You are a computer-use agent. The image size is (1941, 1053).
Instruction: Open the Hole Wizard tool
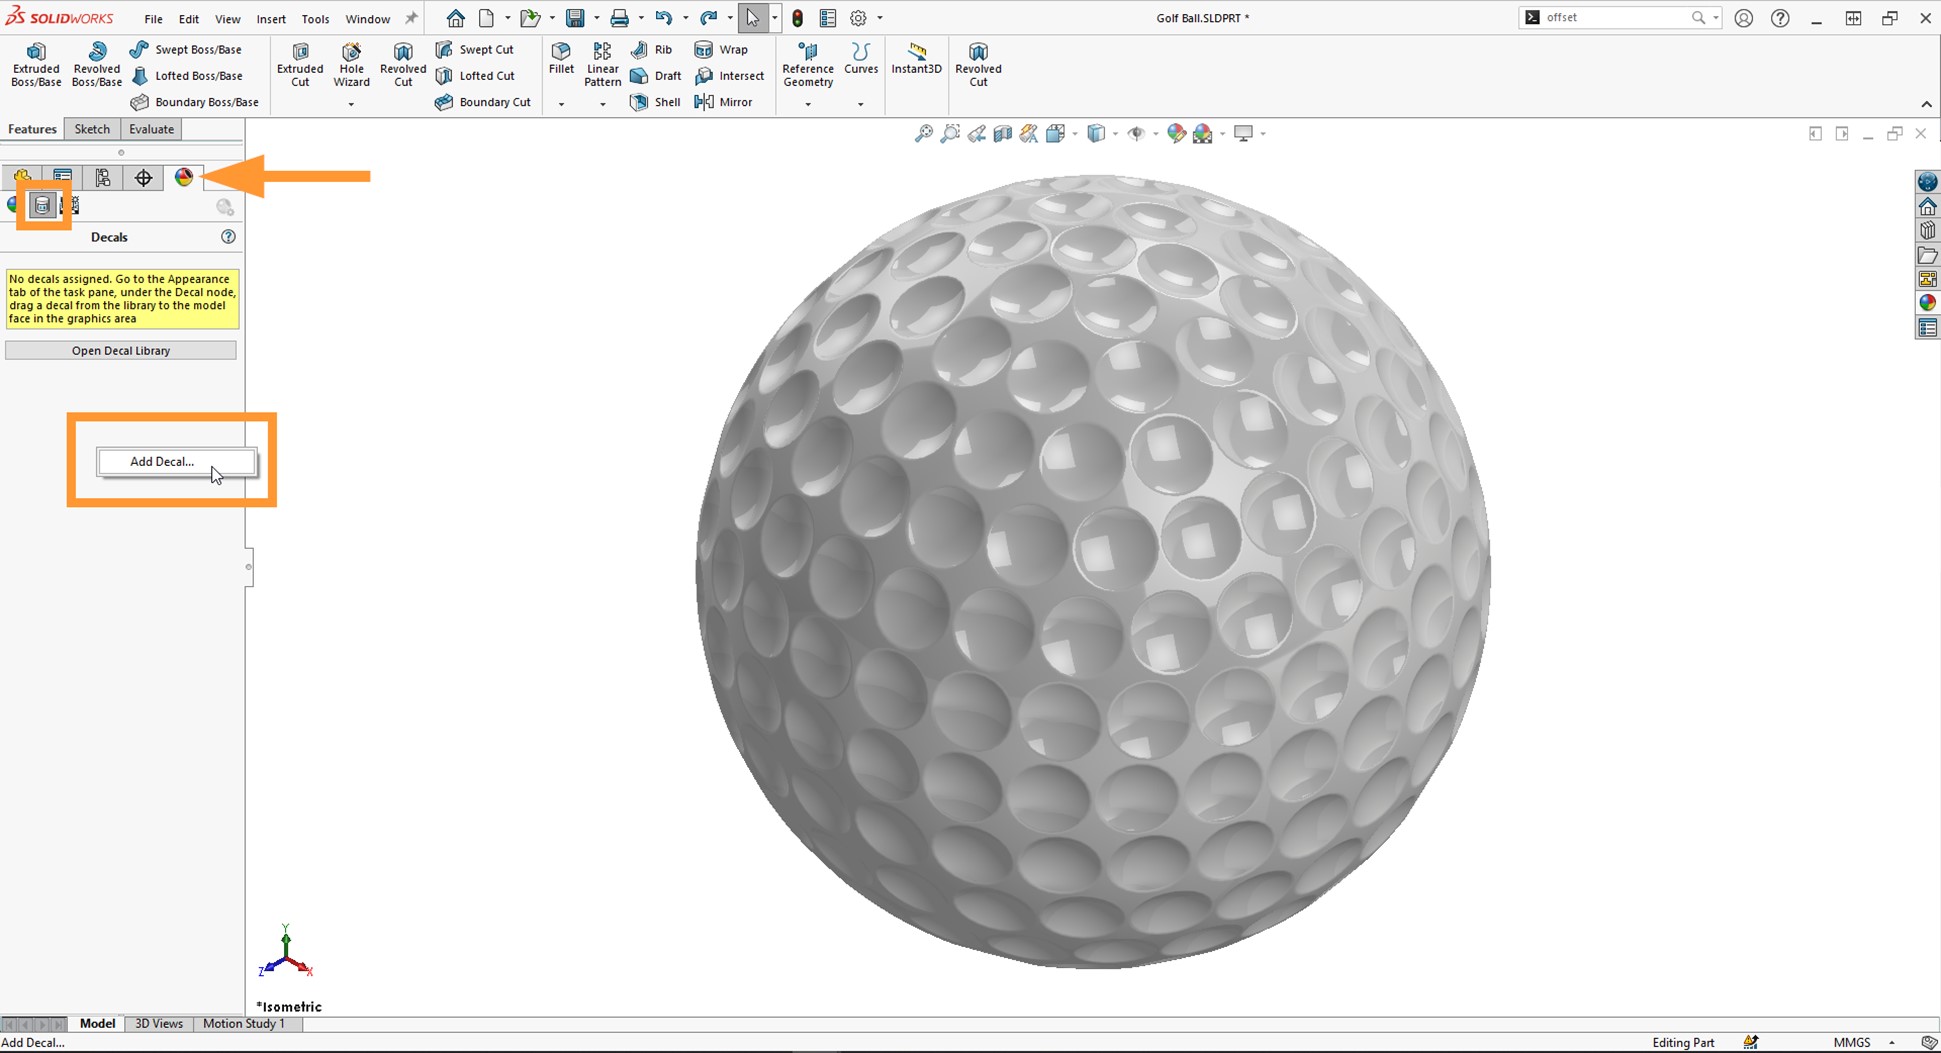tap(351, 63)
